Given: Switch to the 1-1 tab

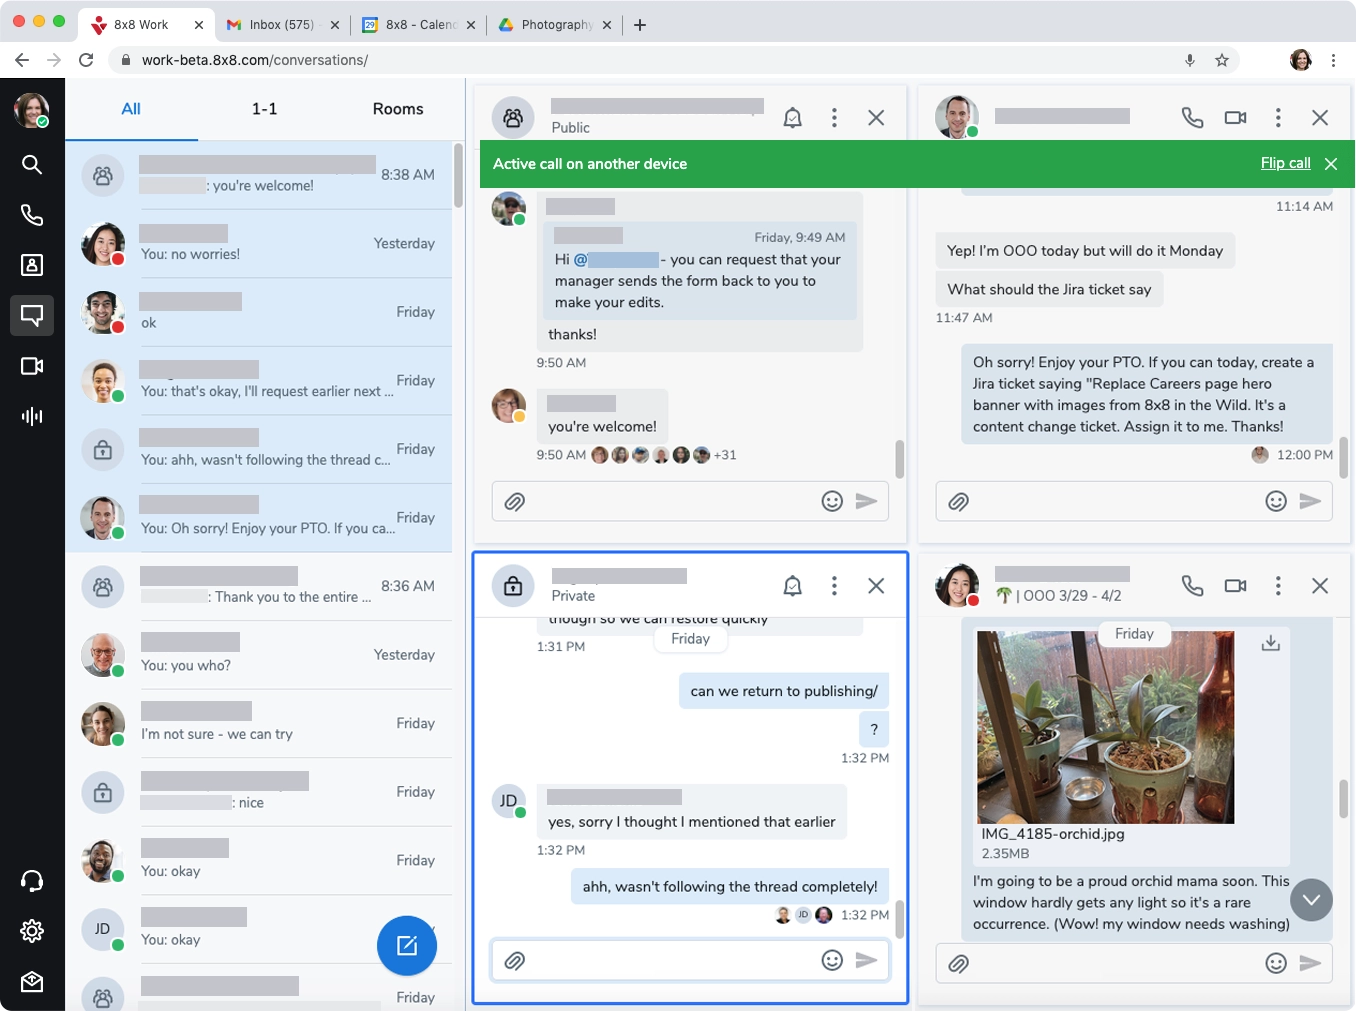Looking at the screenshot, I should [x=264, y=109].
